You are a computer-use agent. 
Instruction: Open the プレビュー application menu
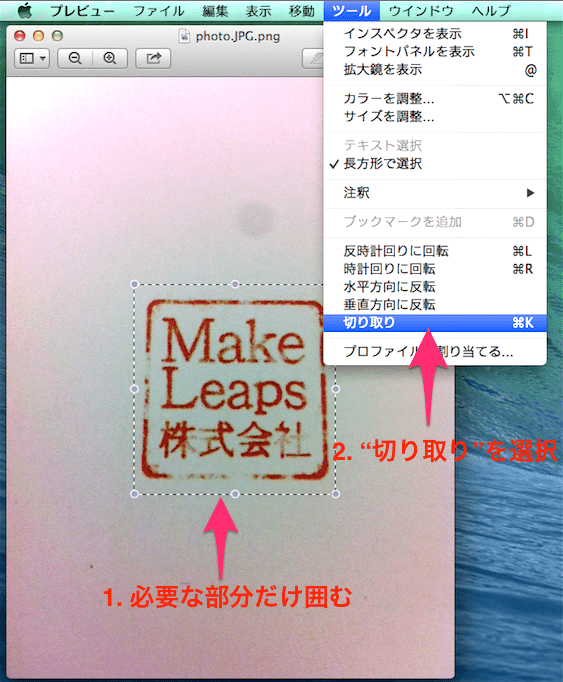pyautogui.click(x=82, y=10)
